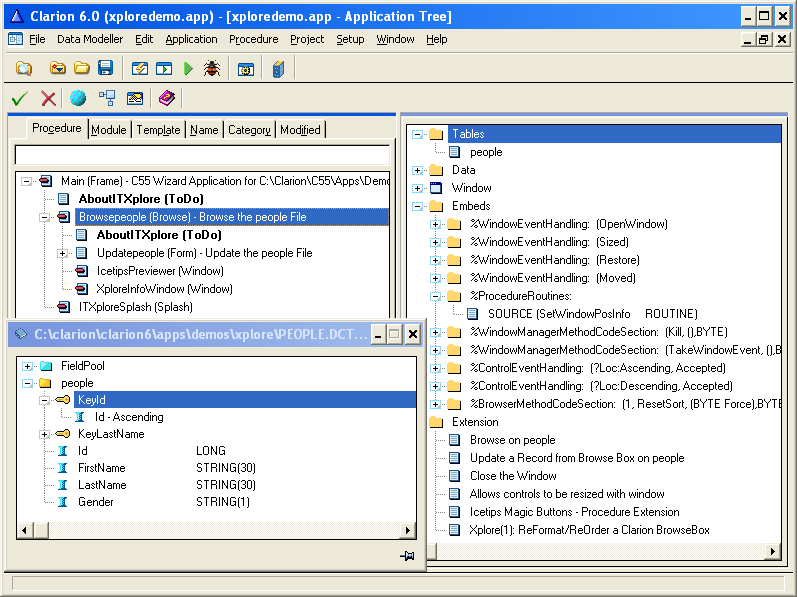Viewport: 797px width, 597px height.
Task: Switch to the Template tab
Action: 159,130
